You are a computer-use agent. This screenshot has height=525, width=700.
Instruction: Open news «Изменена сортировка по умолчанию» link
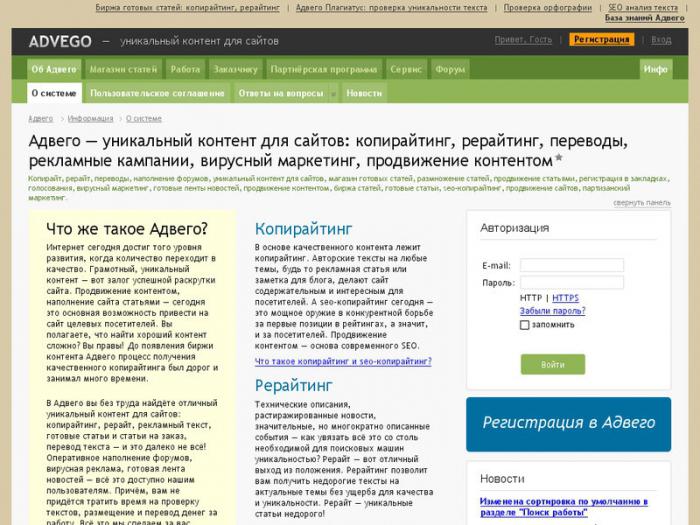564,507
